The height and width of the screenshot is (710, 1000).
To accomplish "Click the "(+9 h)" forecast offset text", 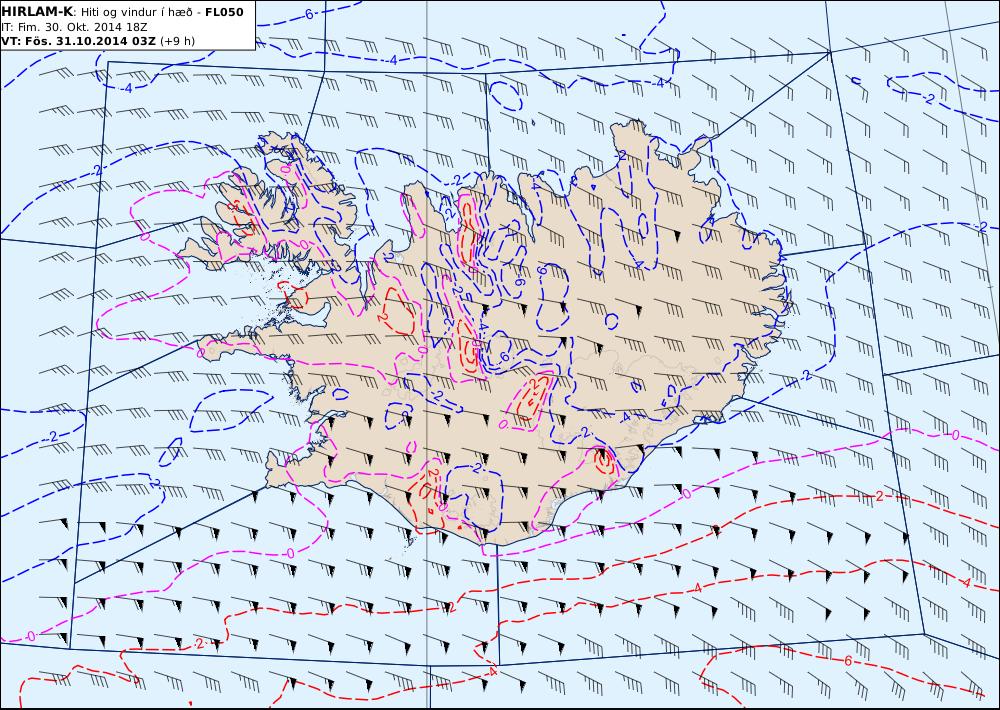I will click(x=177, y=41).
